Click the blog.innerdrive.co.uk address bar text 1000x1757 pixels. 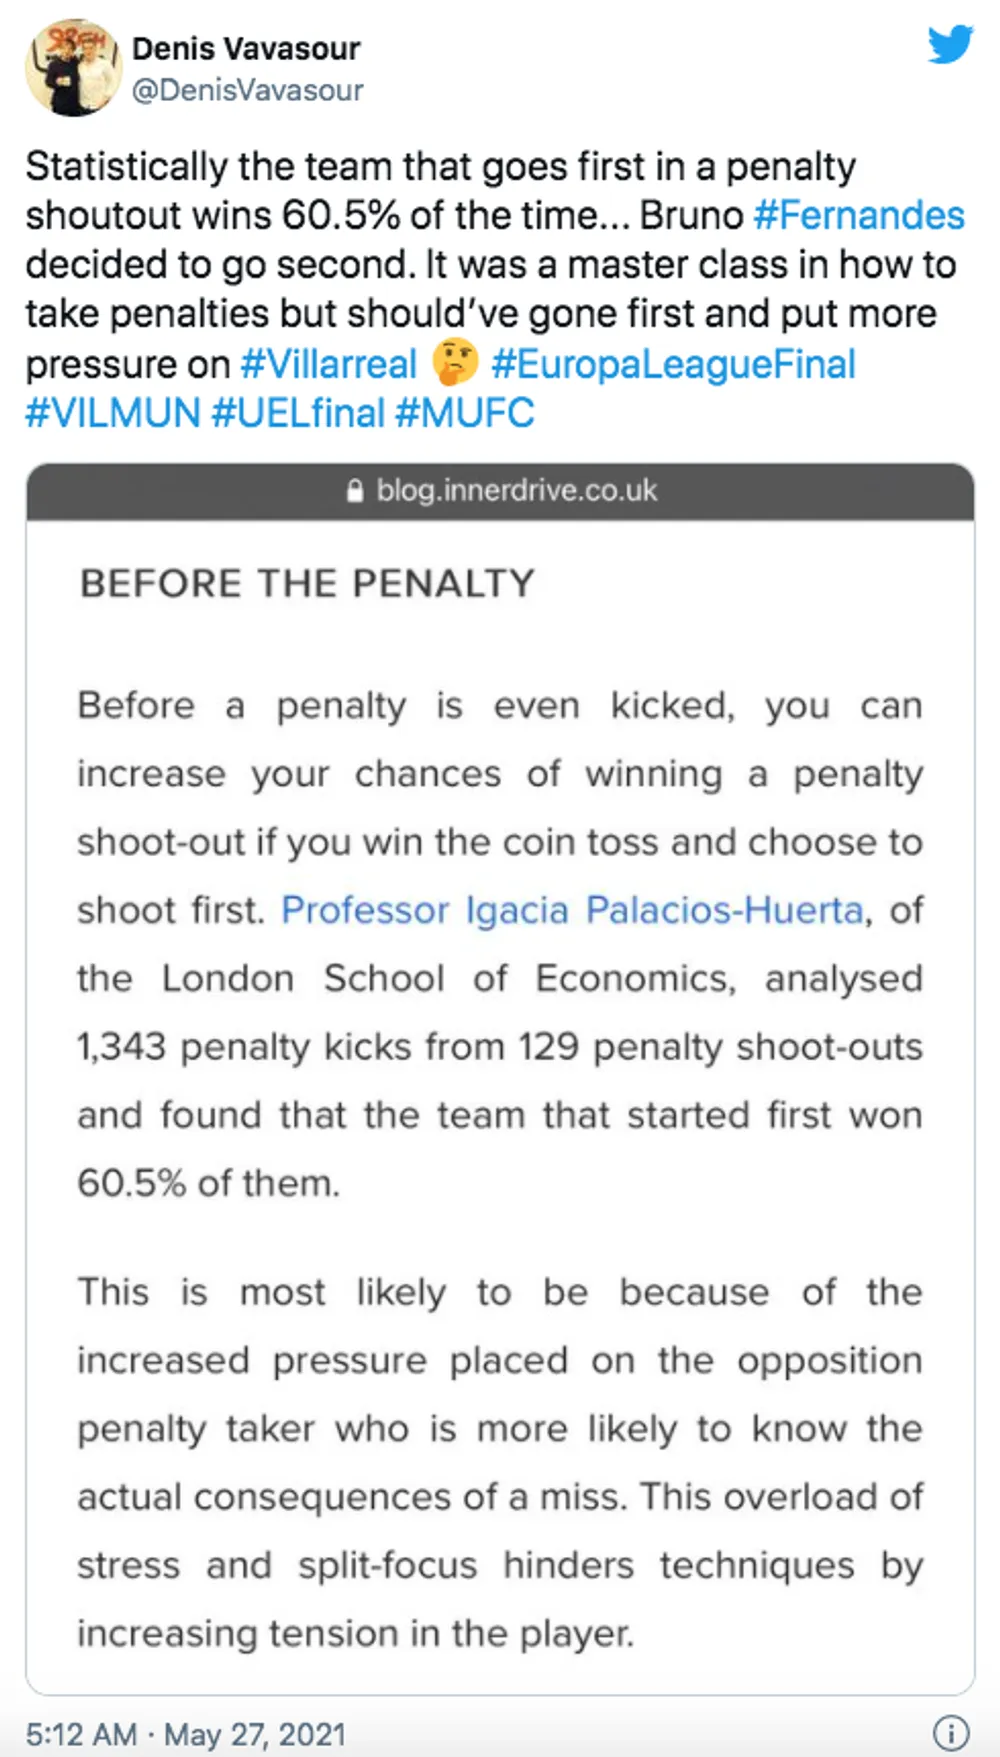tap(517, 490)
